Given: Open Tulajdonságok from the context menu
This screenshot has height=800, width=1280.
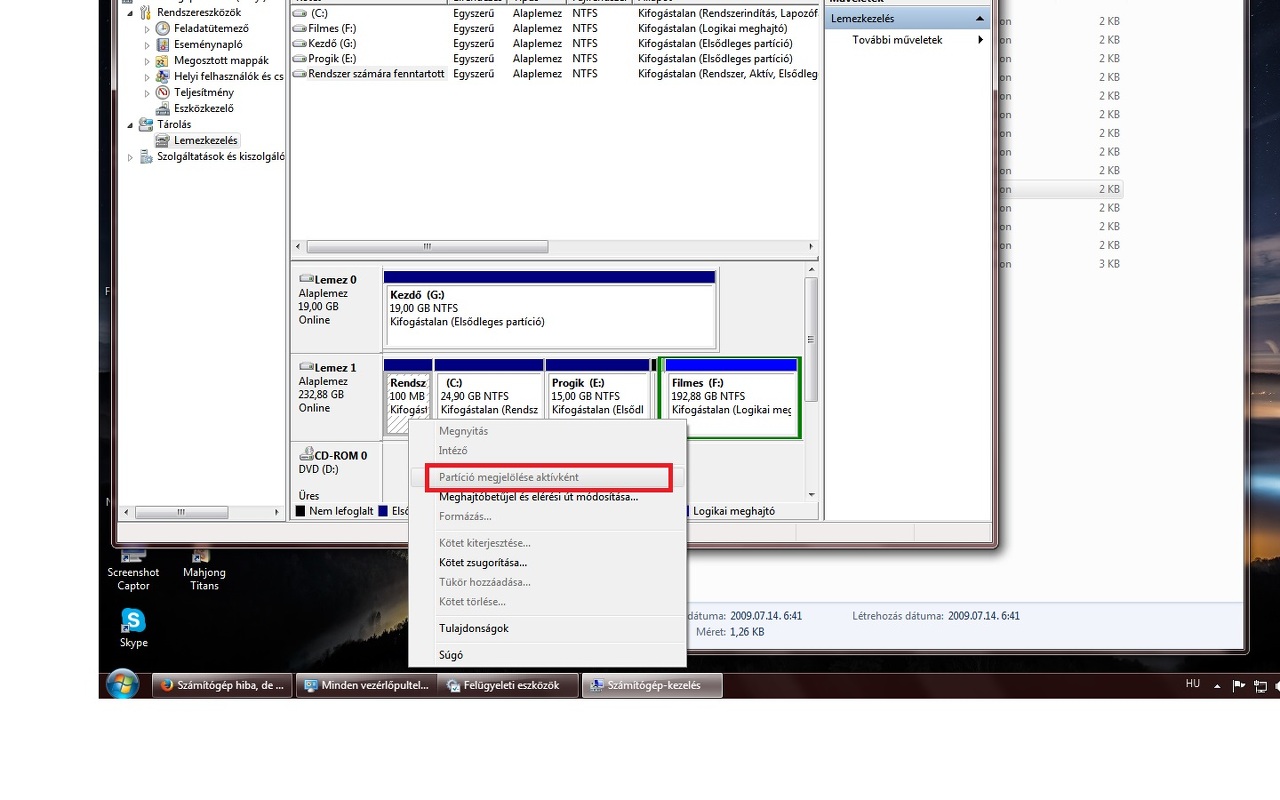Looking at the screenshot, I should point(547,629).
